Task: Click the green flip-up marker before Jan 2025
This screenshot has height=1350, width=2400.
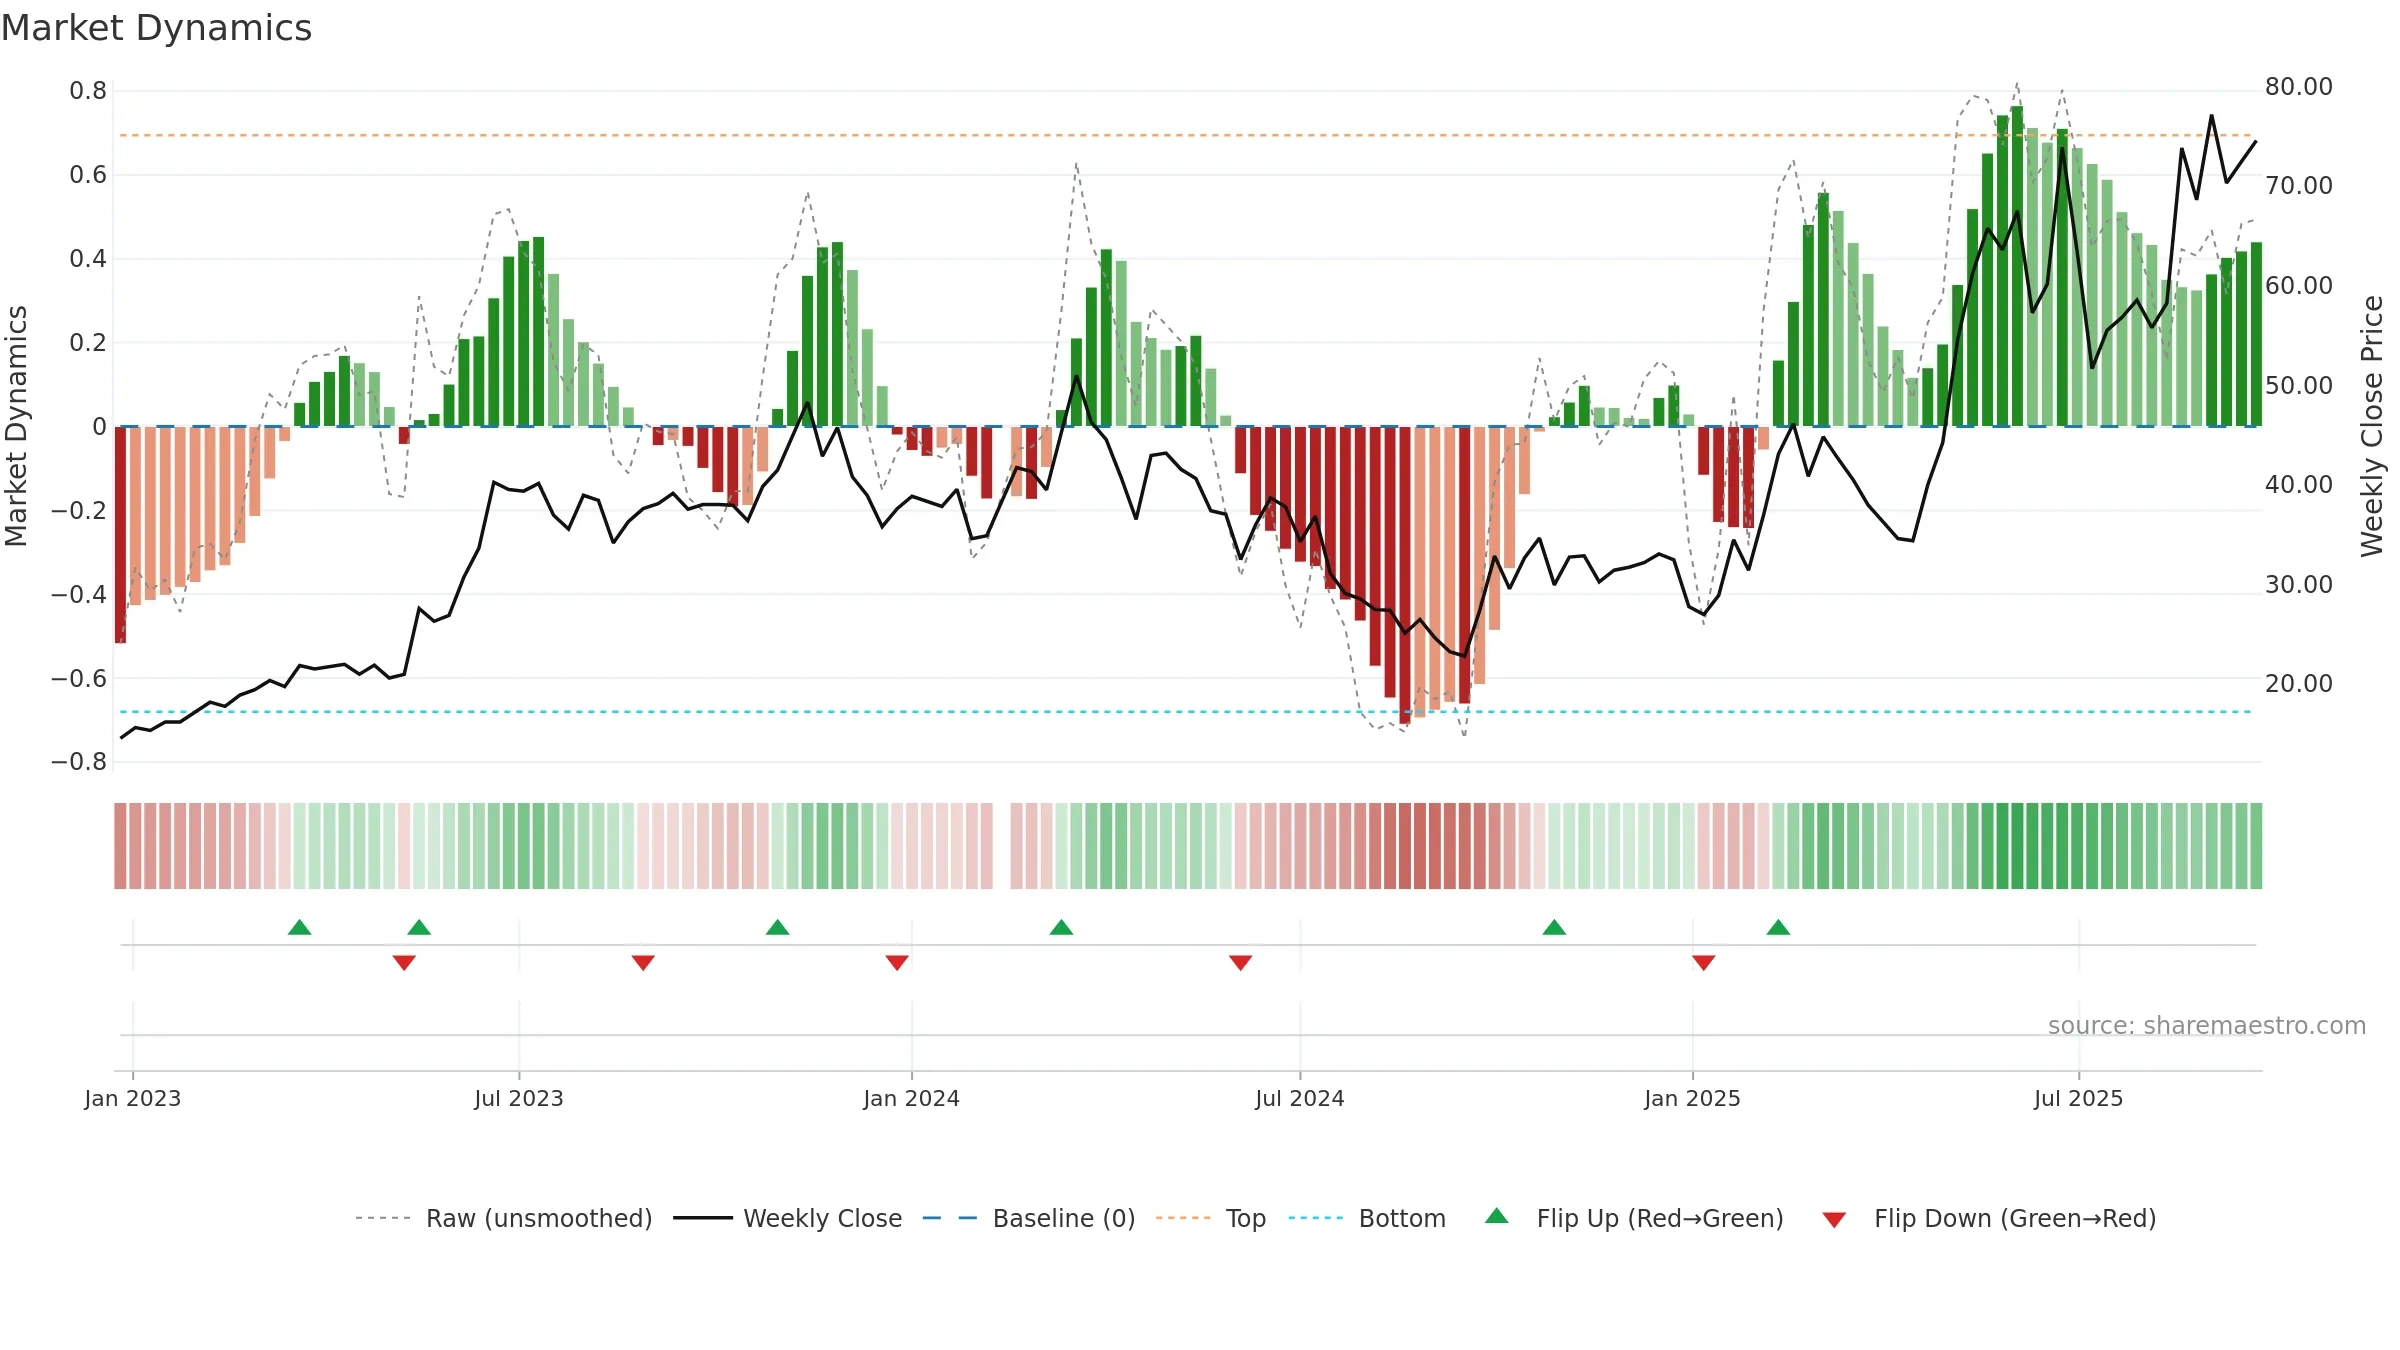Action: coord(1554,927)
